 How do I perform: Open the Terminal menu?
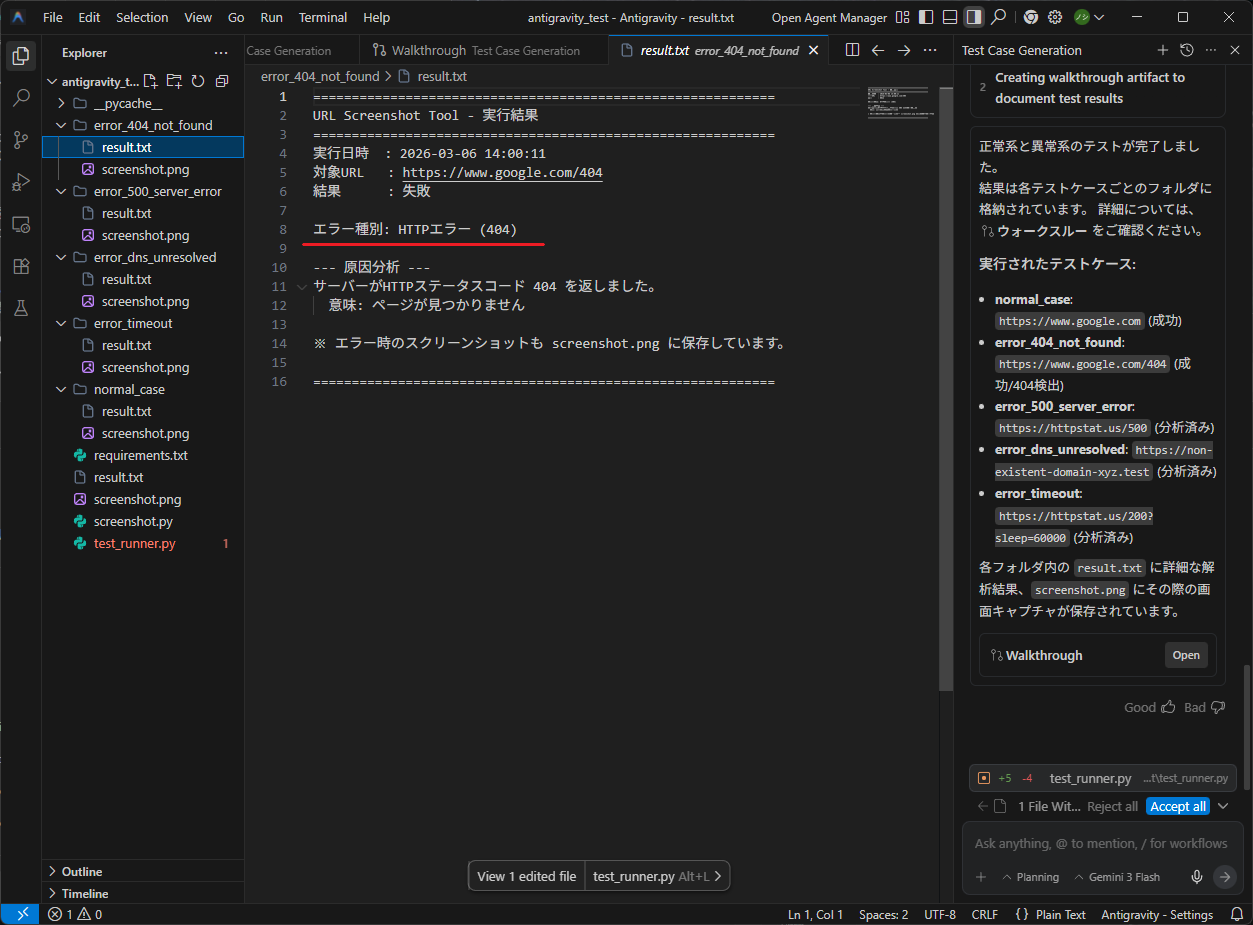click(x=323, y=17)
